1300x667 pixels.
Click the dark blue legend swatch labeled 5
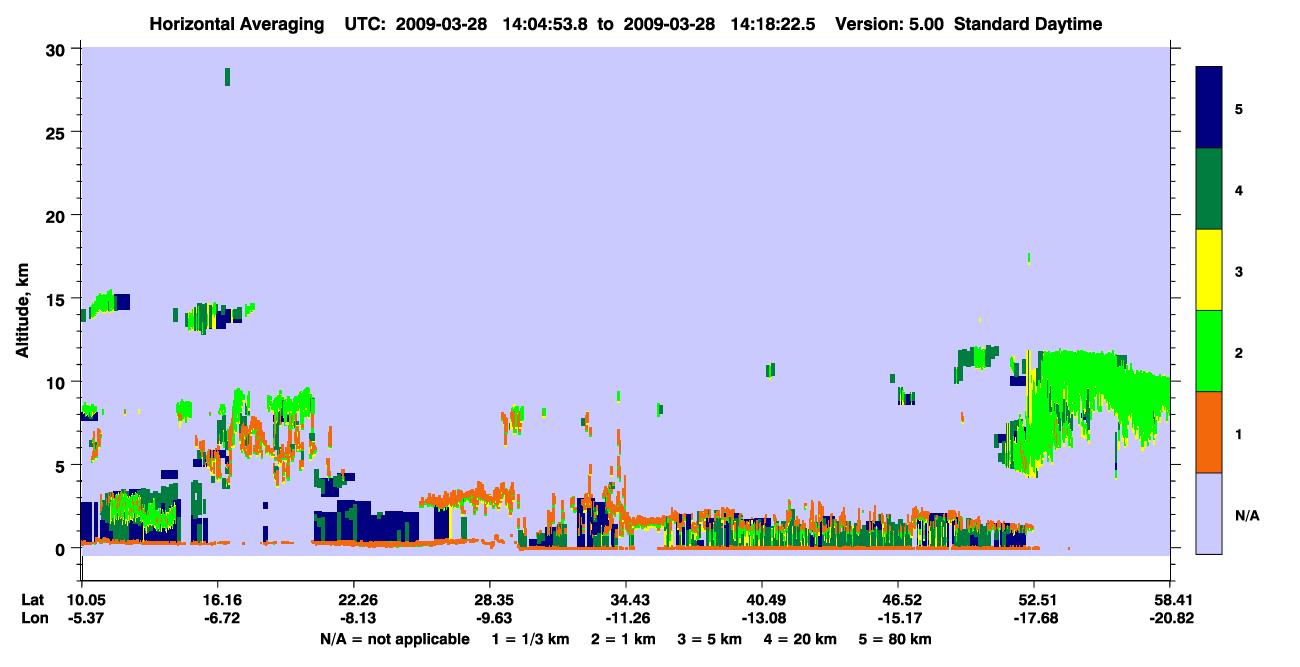coord(1209,108)
